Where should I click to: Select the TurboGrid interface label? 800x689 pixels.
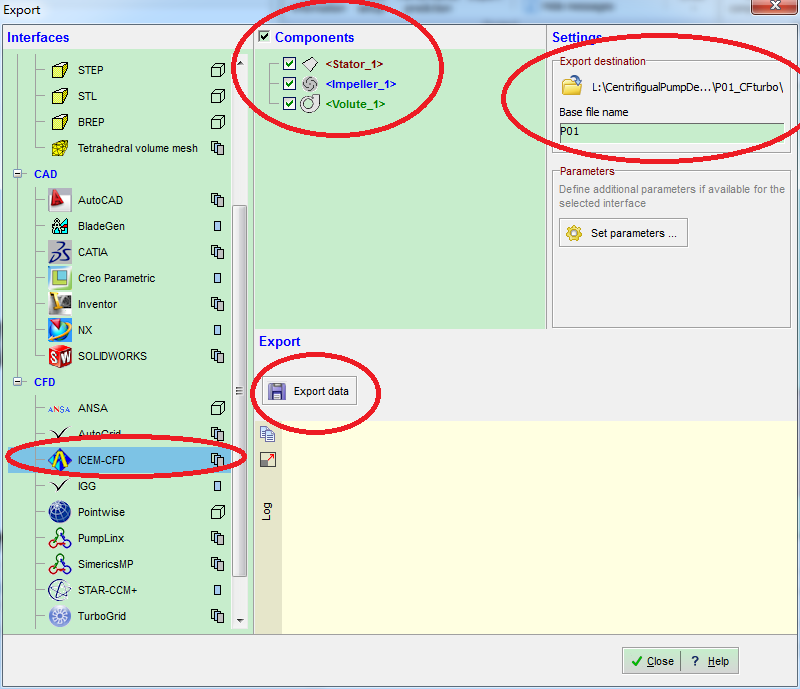tap(102, 616)
